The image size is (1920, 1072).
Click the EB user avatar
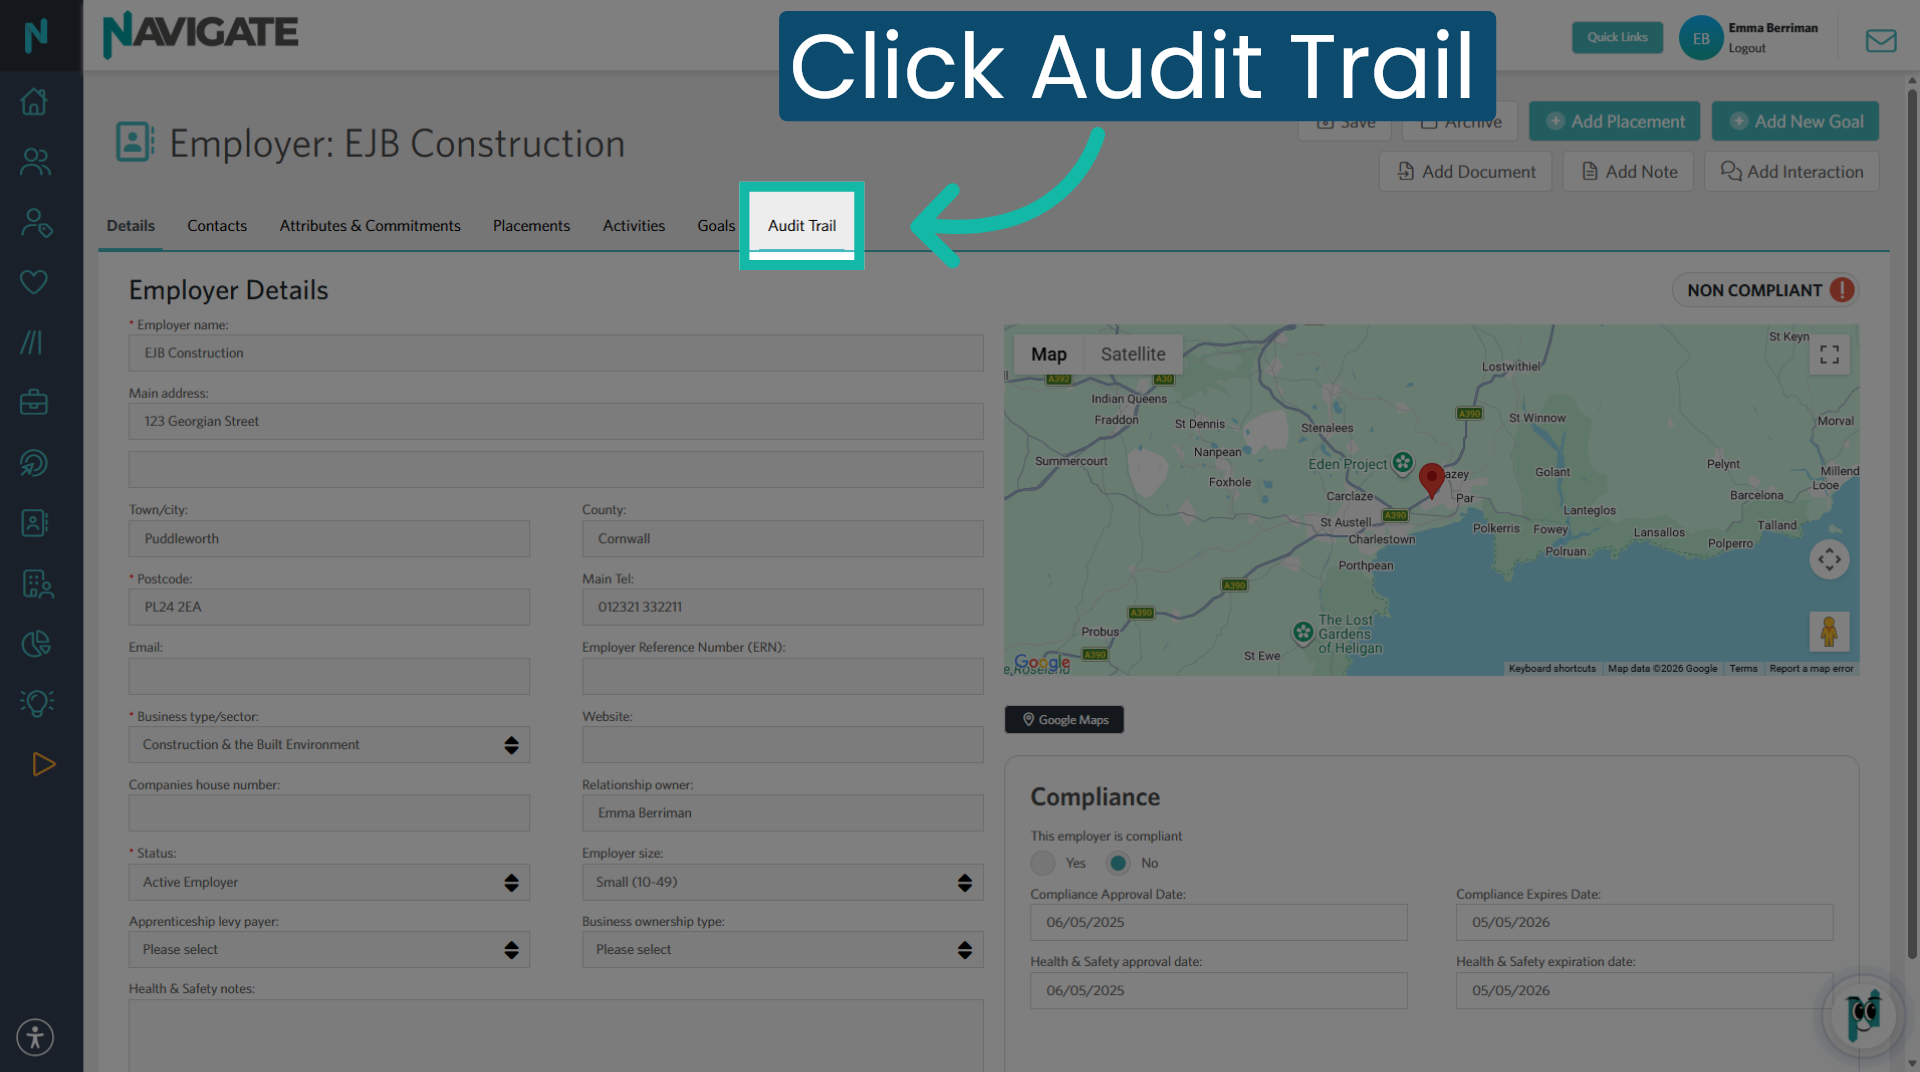click(x=1701, y=38)
